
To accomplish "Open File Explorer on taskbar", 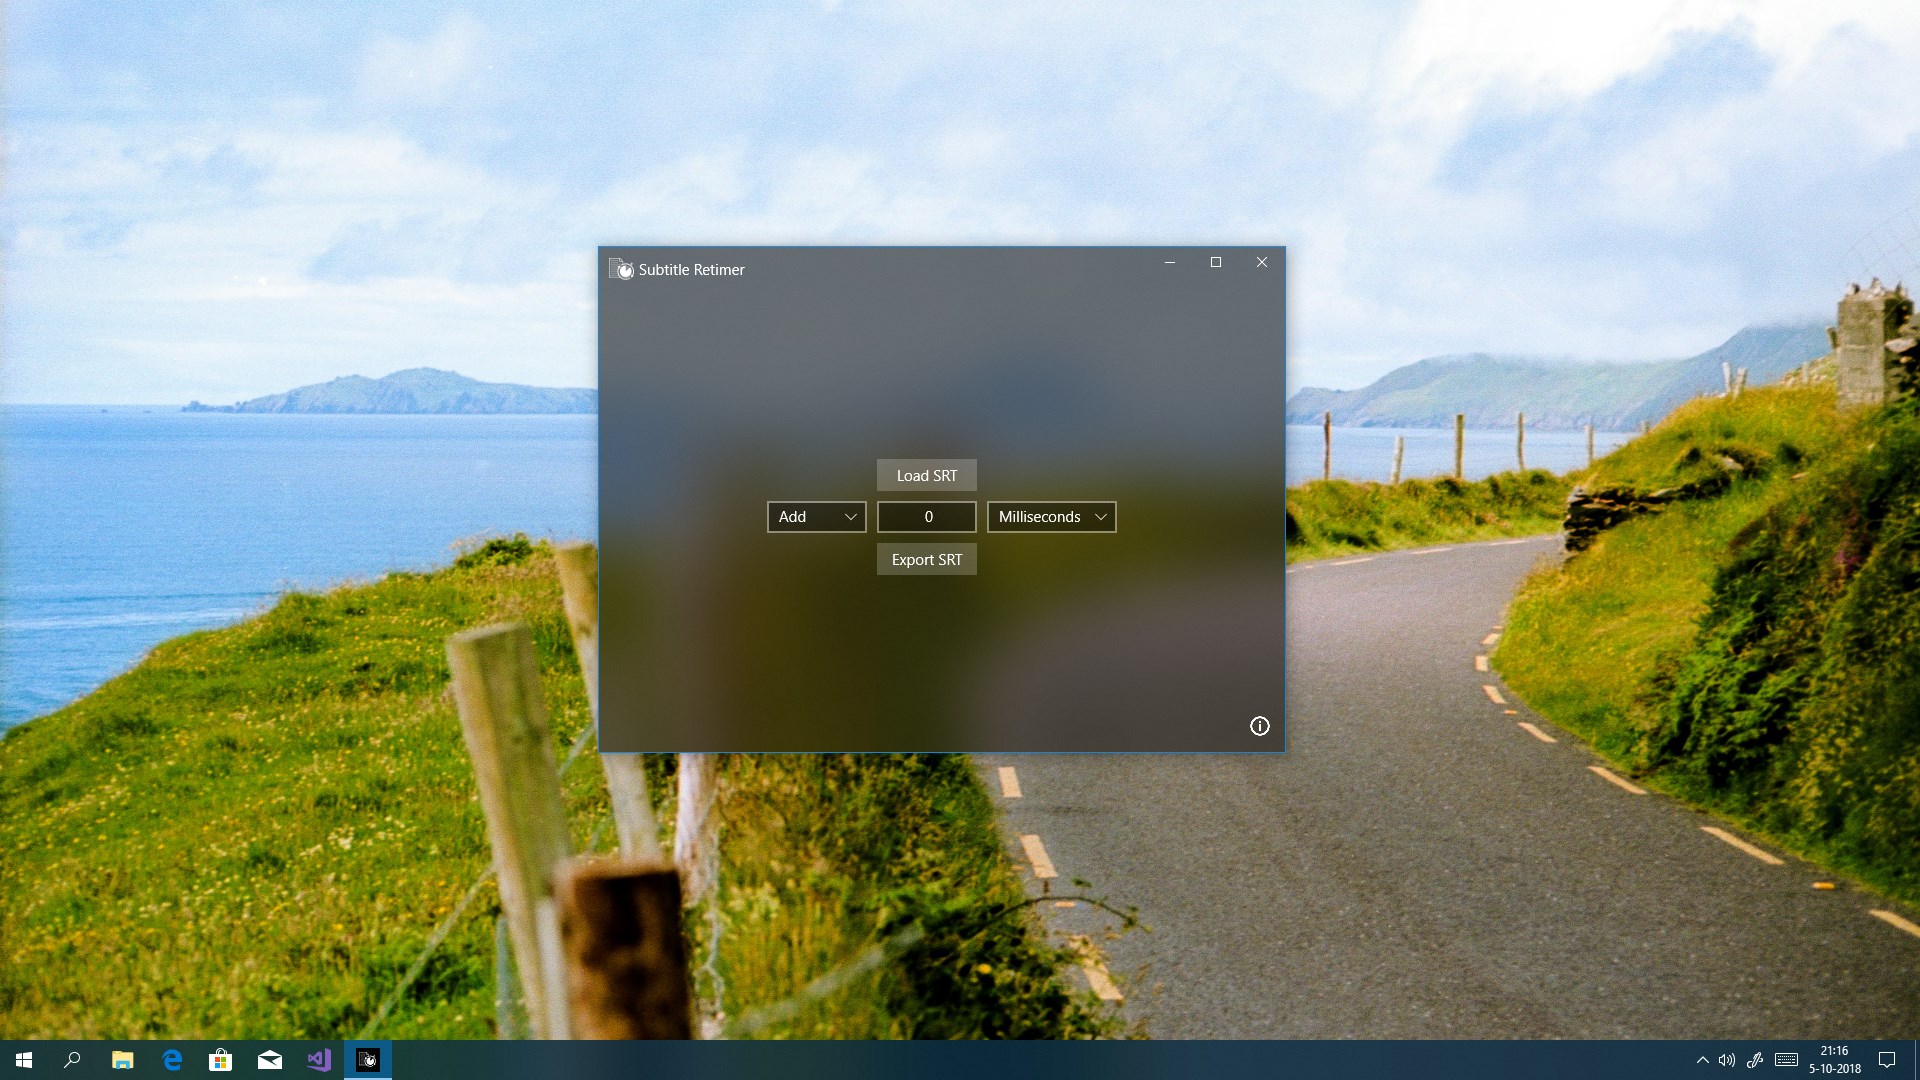I will [x=123, y=1060].
